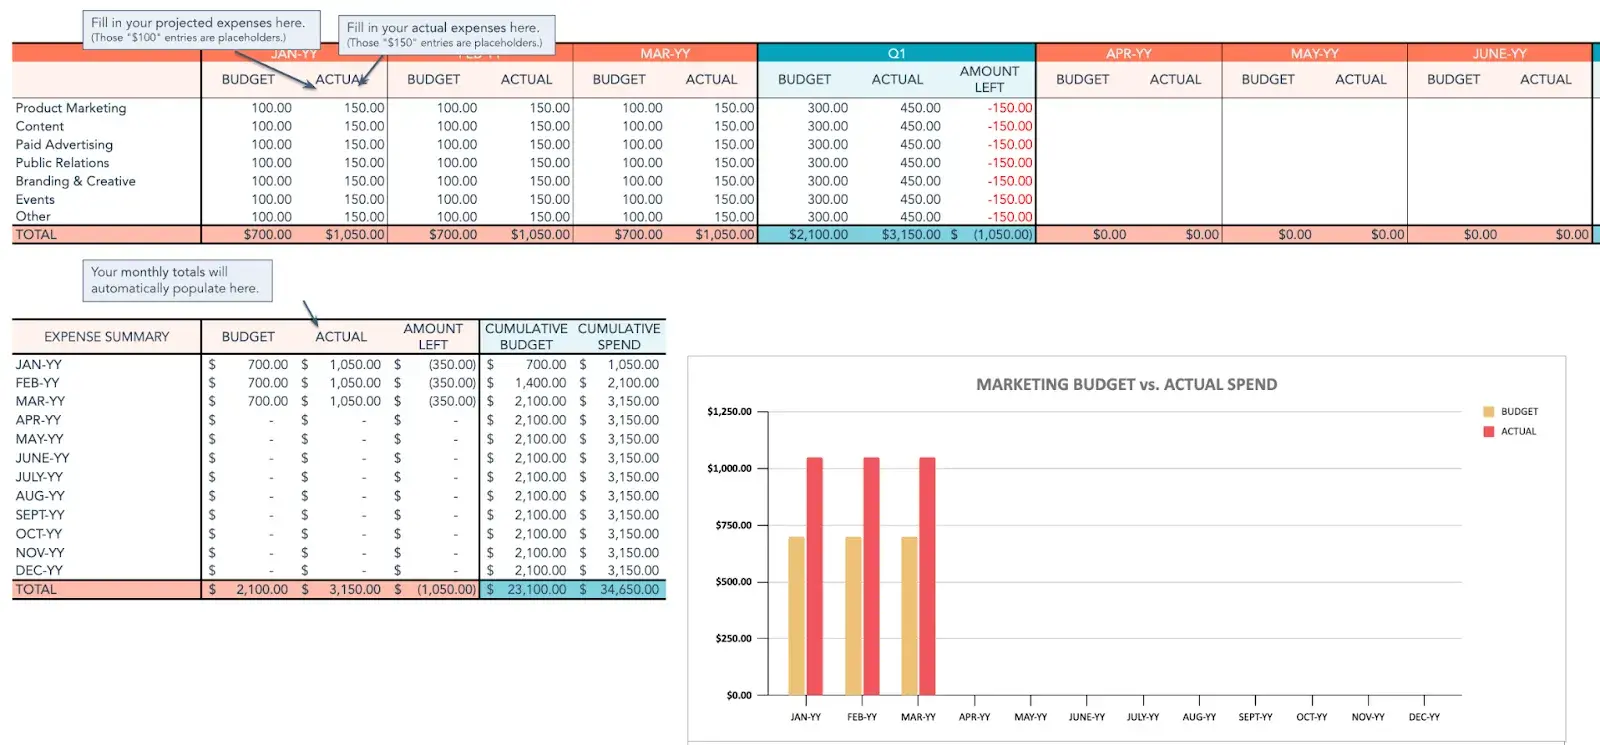Select the Branding & Creative row label

[75, 181]
